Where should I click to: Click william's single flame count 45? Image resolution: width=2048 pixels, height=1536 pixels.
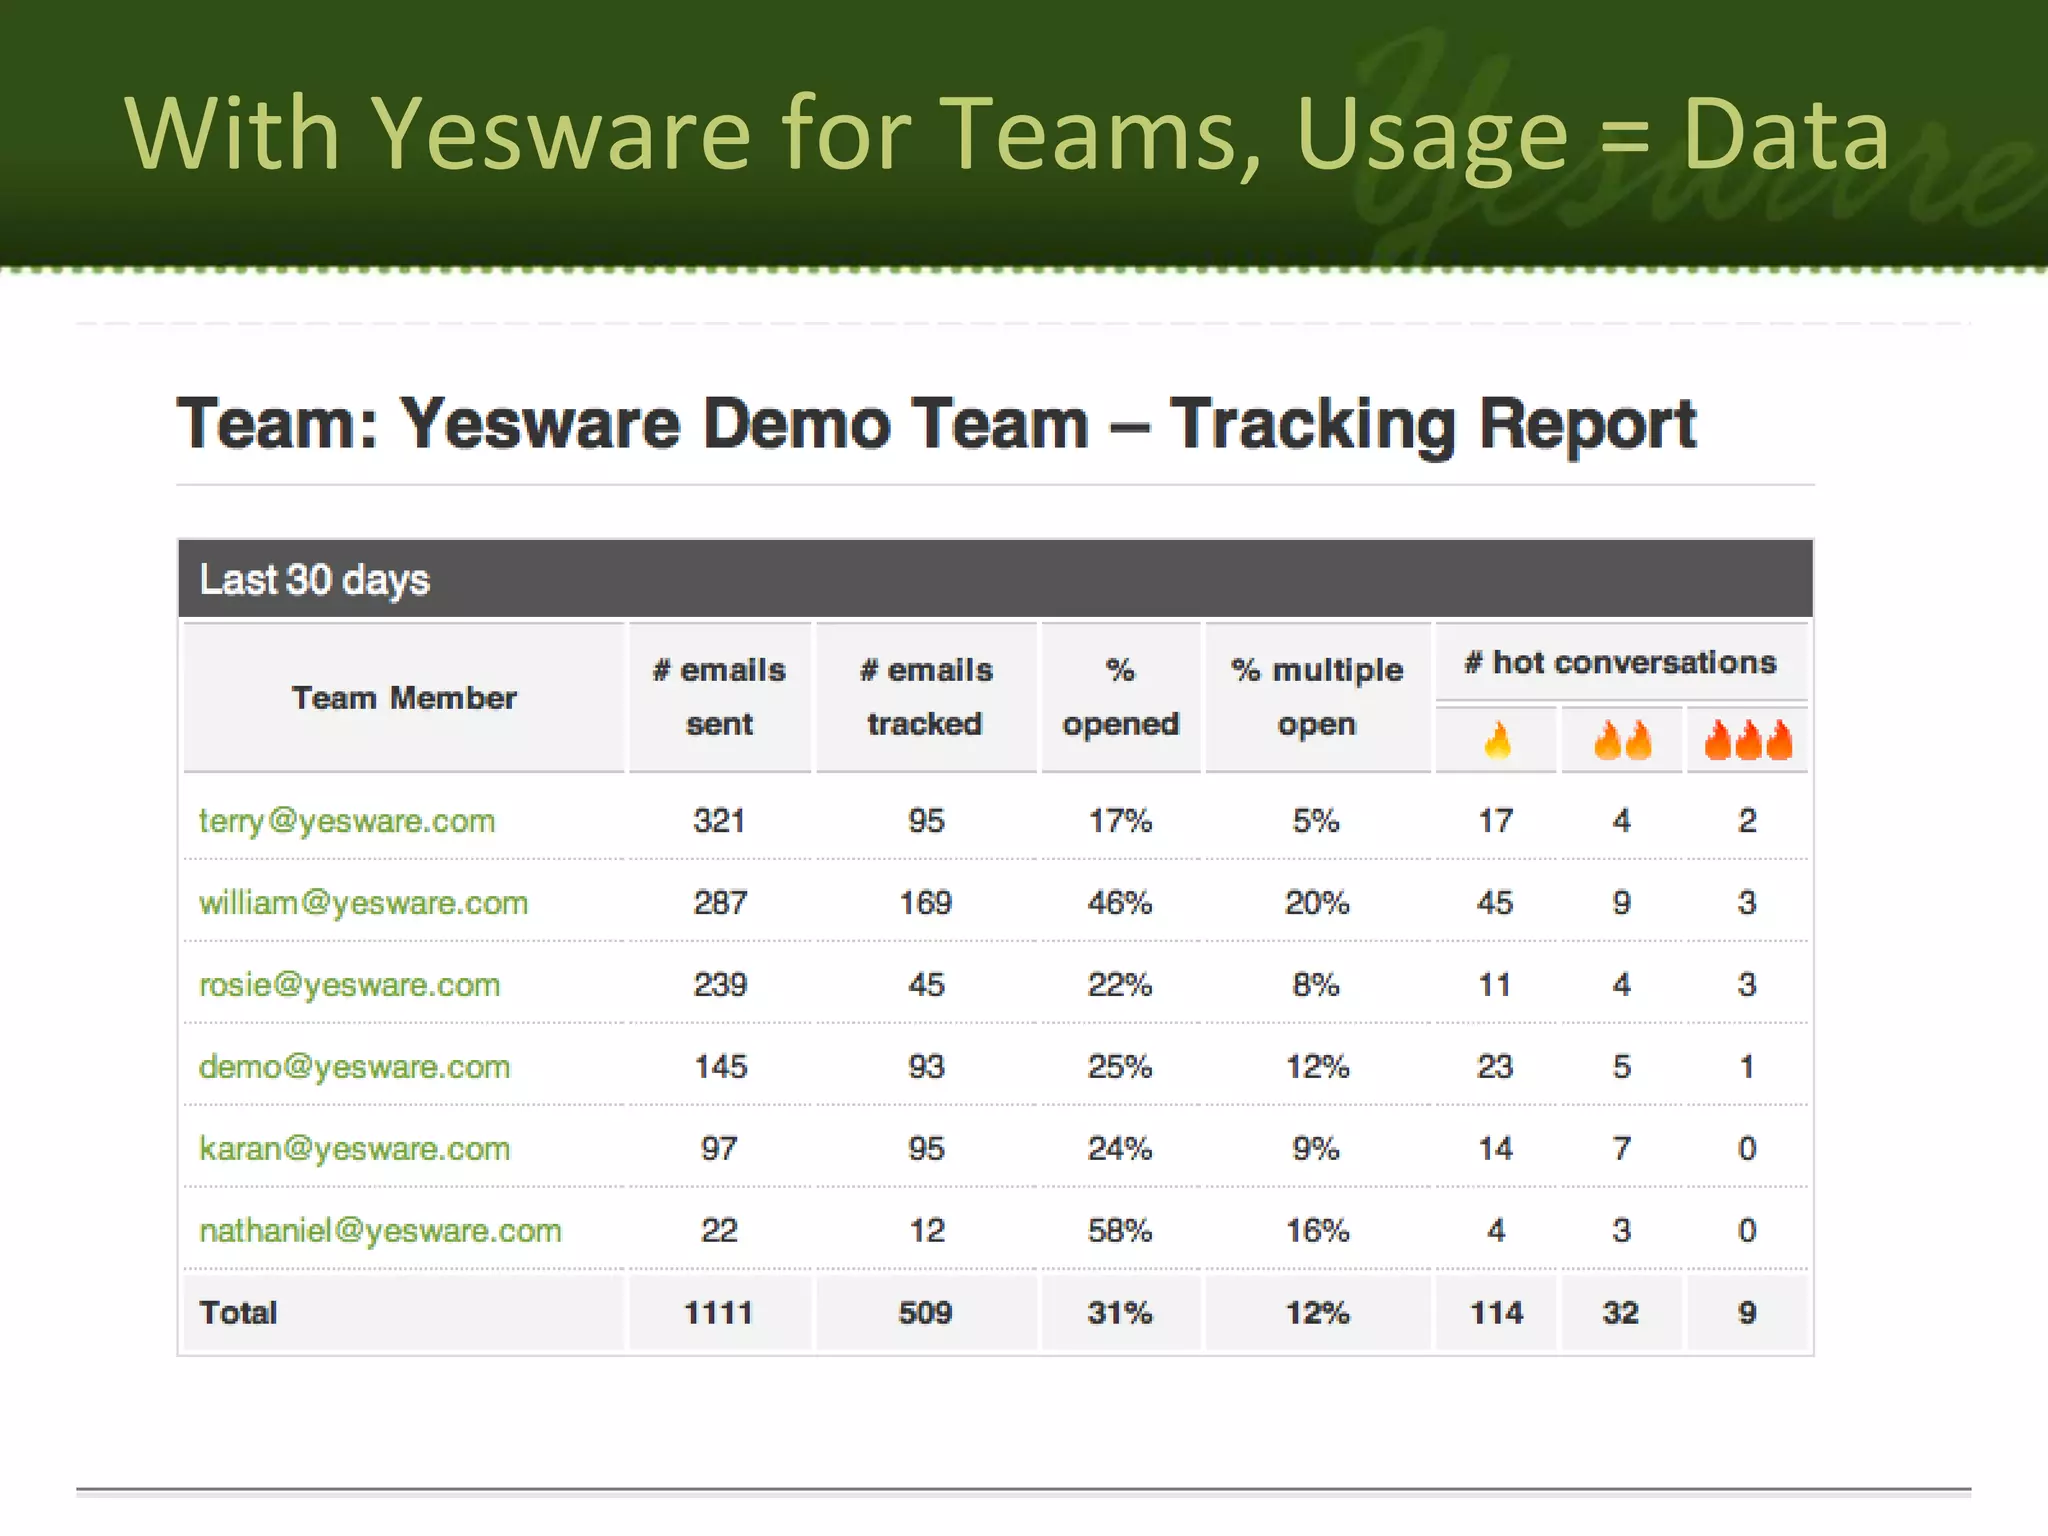click(x=1495, y=903)
